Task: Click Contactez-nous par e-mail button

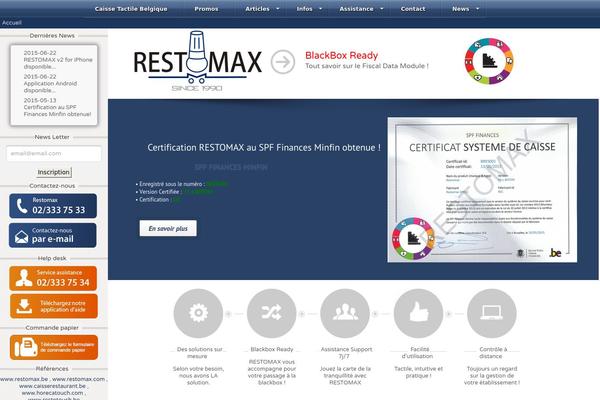Action: coord(53,235)
